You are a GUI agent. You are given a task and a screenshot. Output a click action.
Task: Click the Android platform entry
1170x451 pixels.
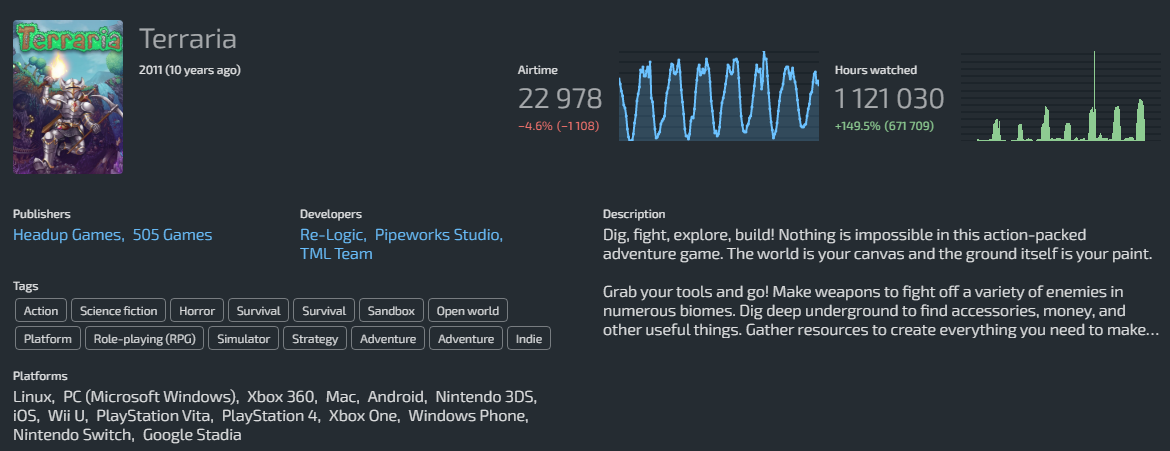(396, 396)
